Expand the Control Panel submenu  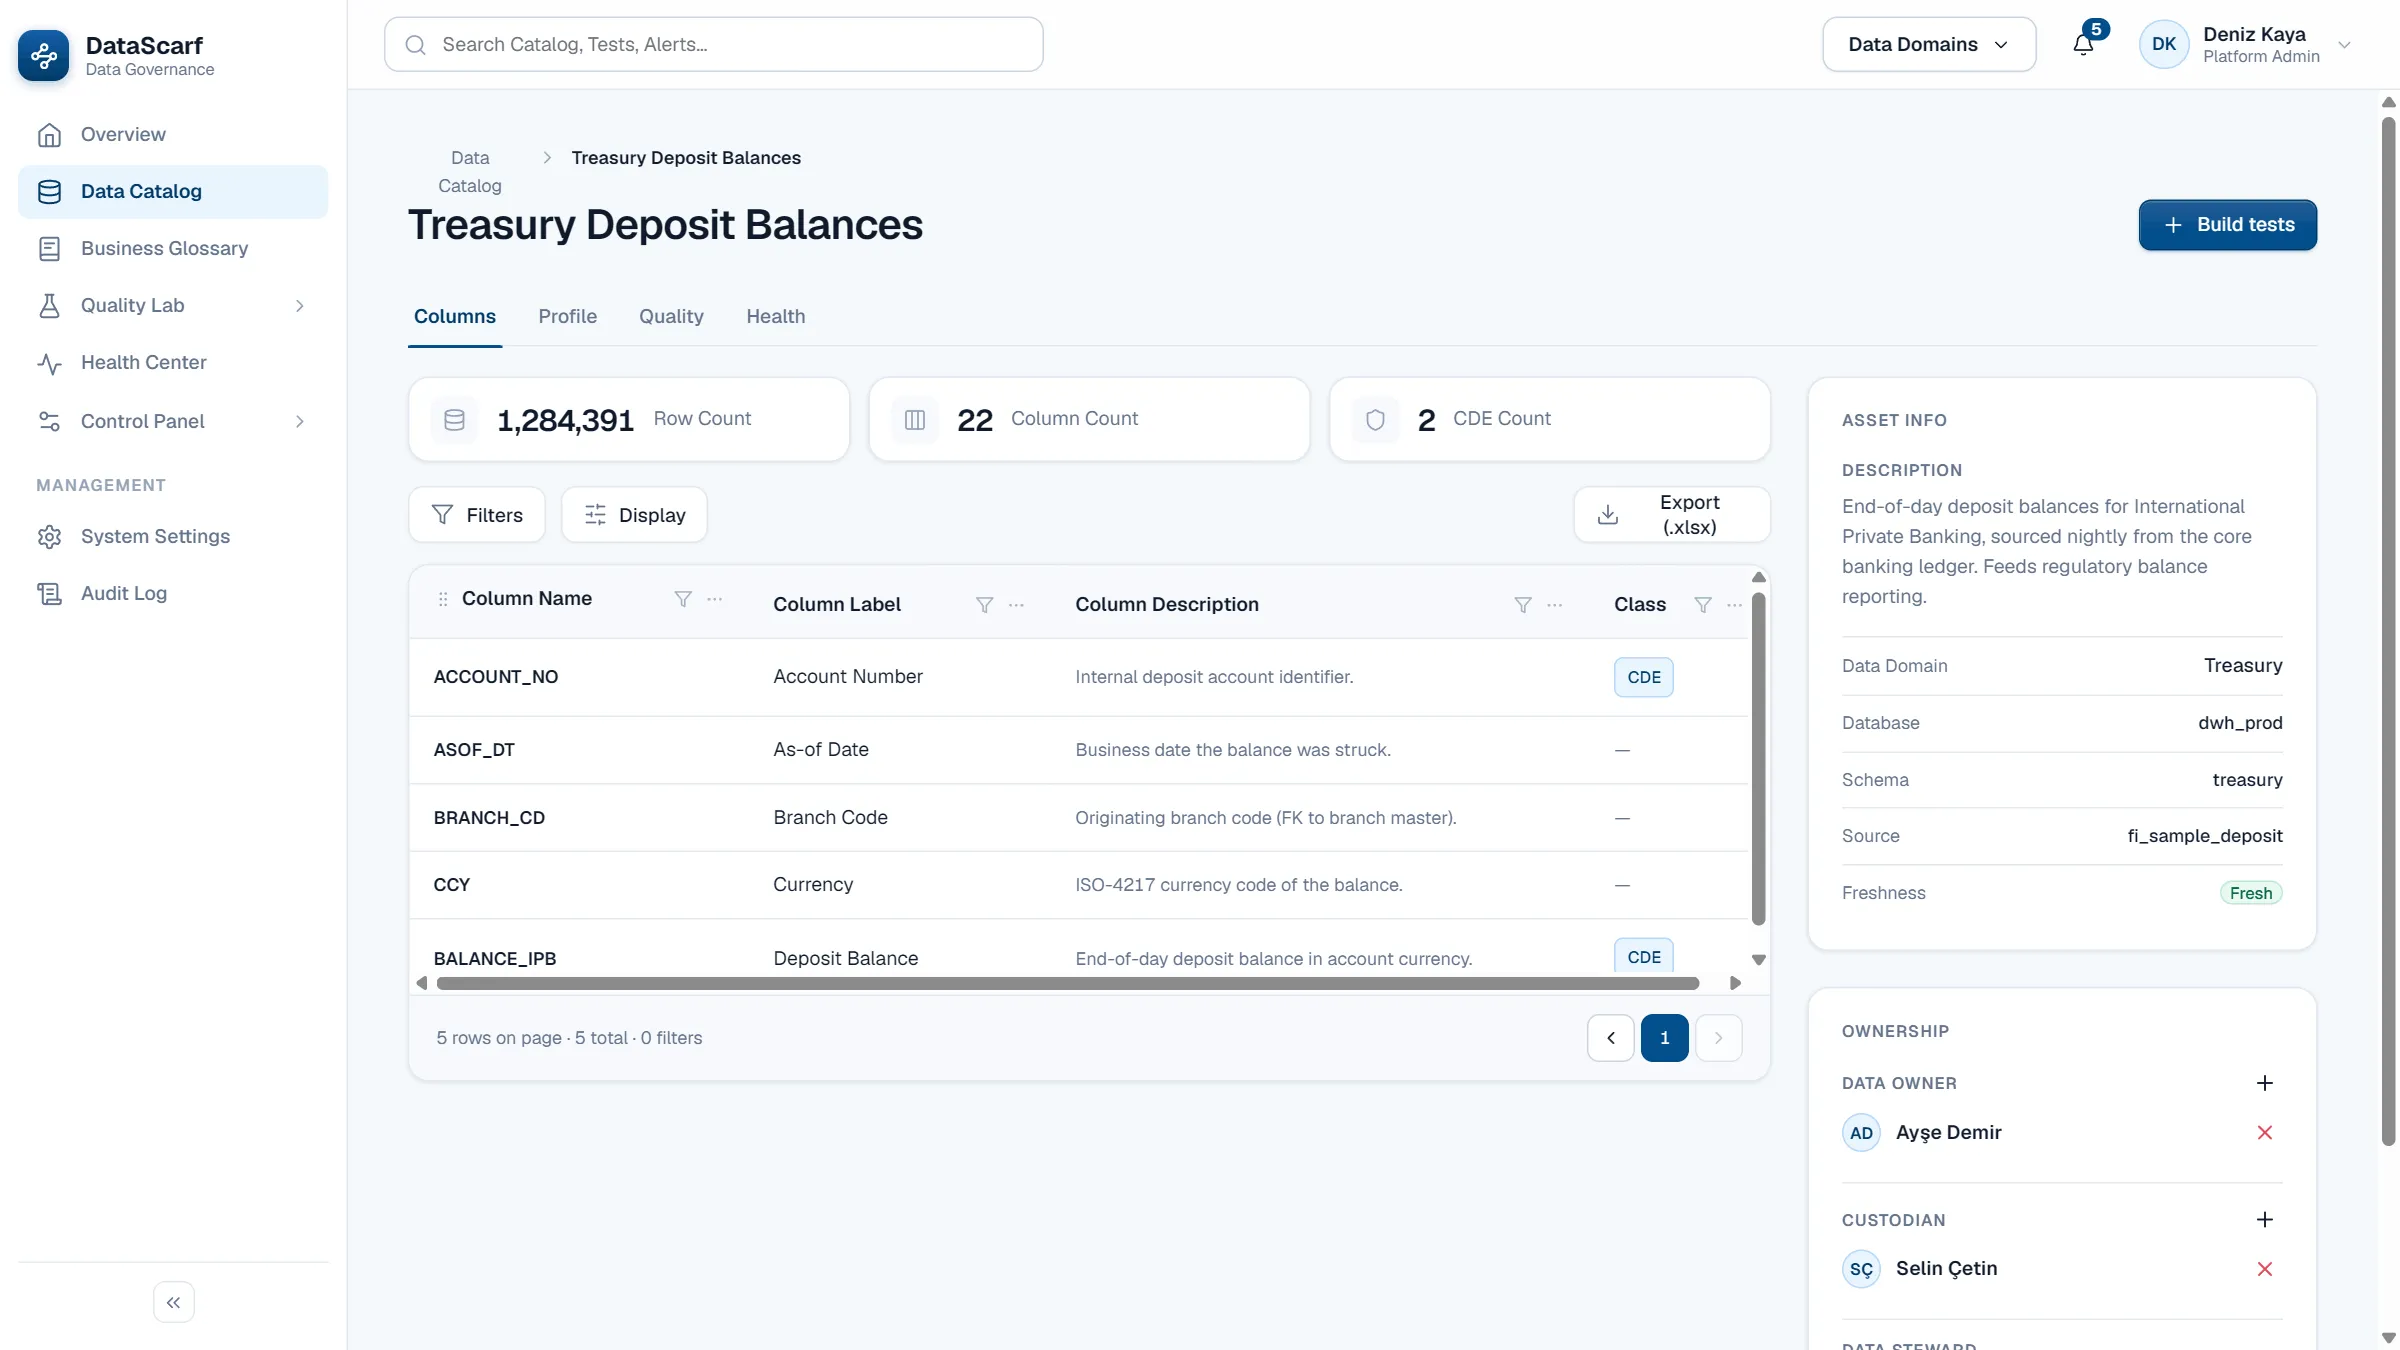tap(299, 421)
